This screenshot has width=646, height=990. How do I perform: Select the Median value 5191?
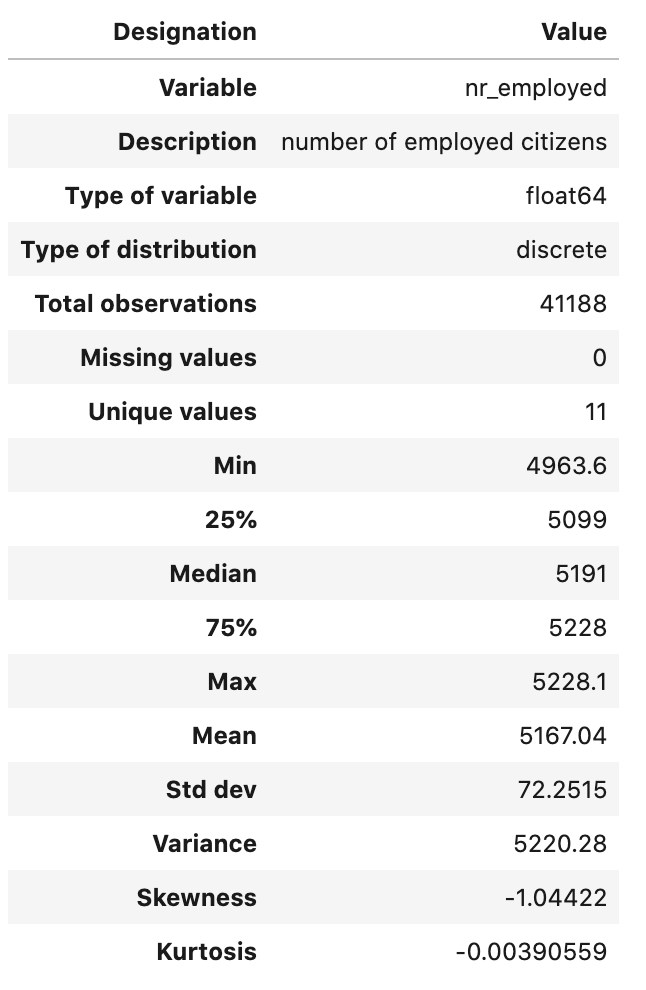tap(581, 574)
